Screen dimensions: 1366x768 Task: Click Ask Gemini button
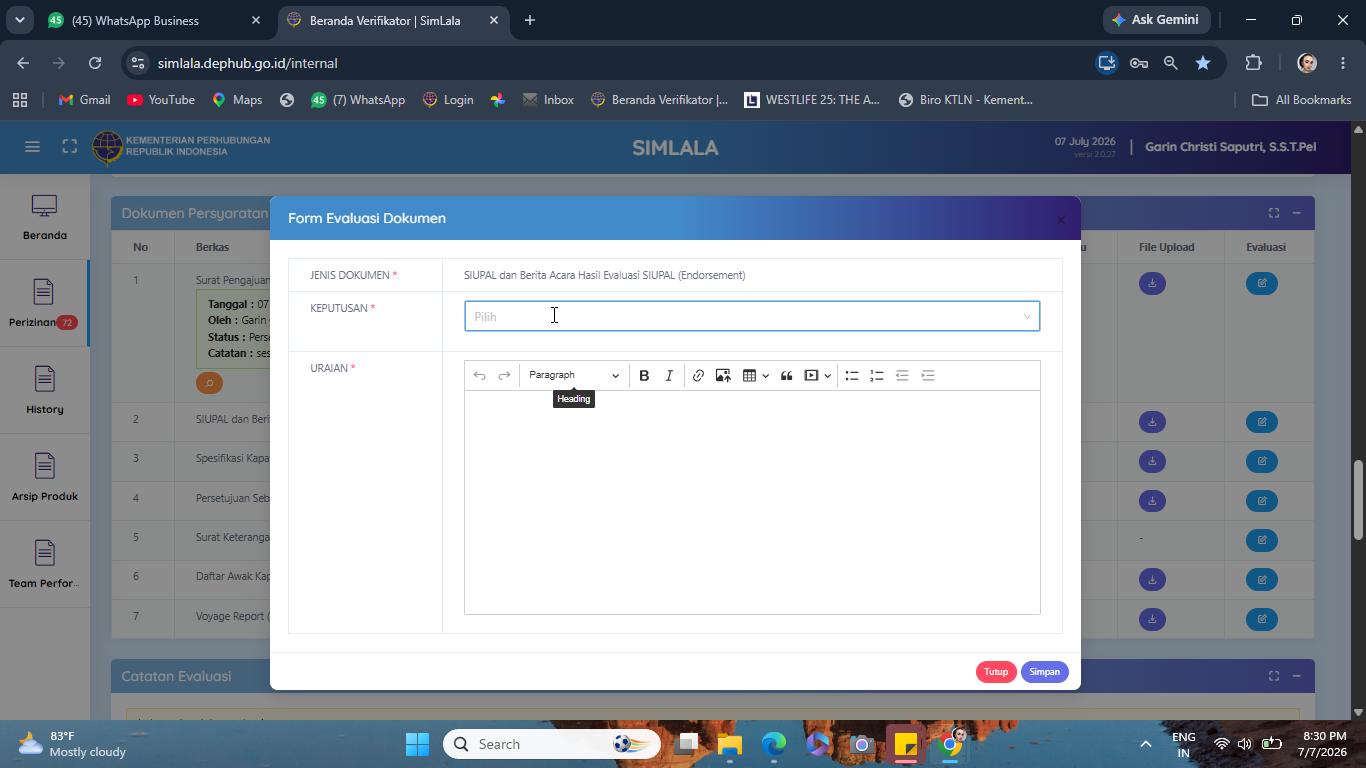(x=1155, y=20)
